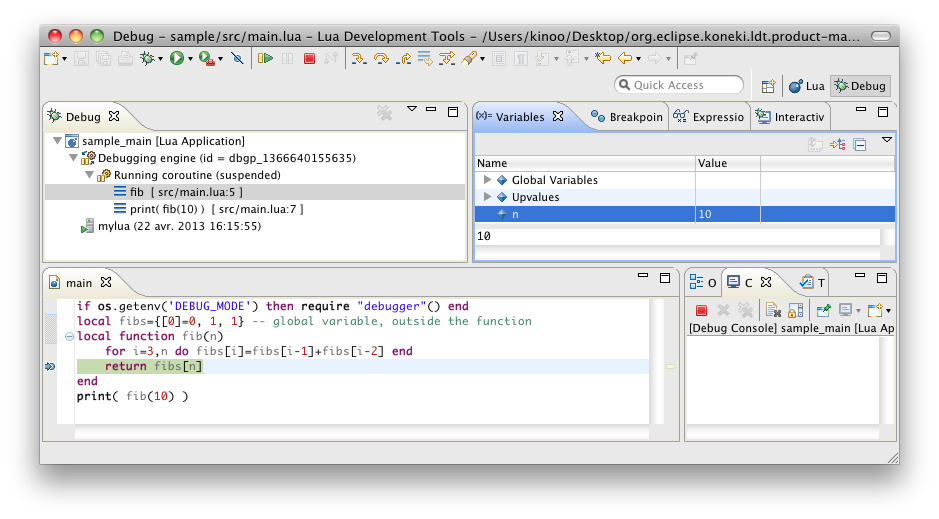Open the Run launch dropdown arrow
This screenshot has width=939, height=519.
point(190,59)
